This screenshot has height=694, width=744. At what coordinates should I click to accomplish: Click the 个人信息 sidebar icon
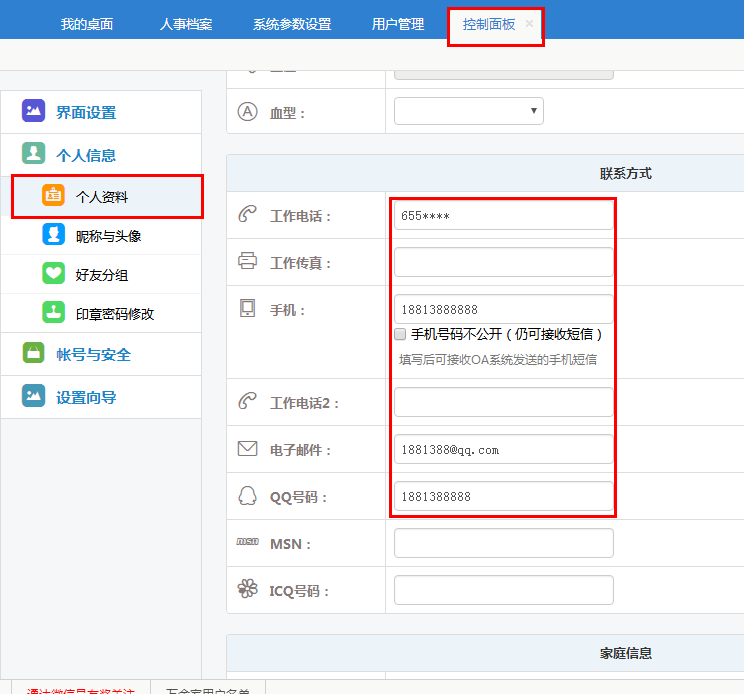tap(34, 154)
